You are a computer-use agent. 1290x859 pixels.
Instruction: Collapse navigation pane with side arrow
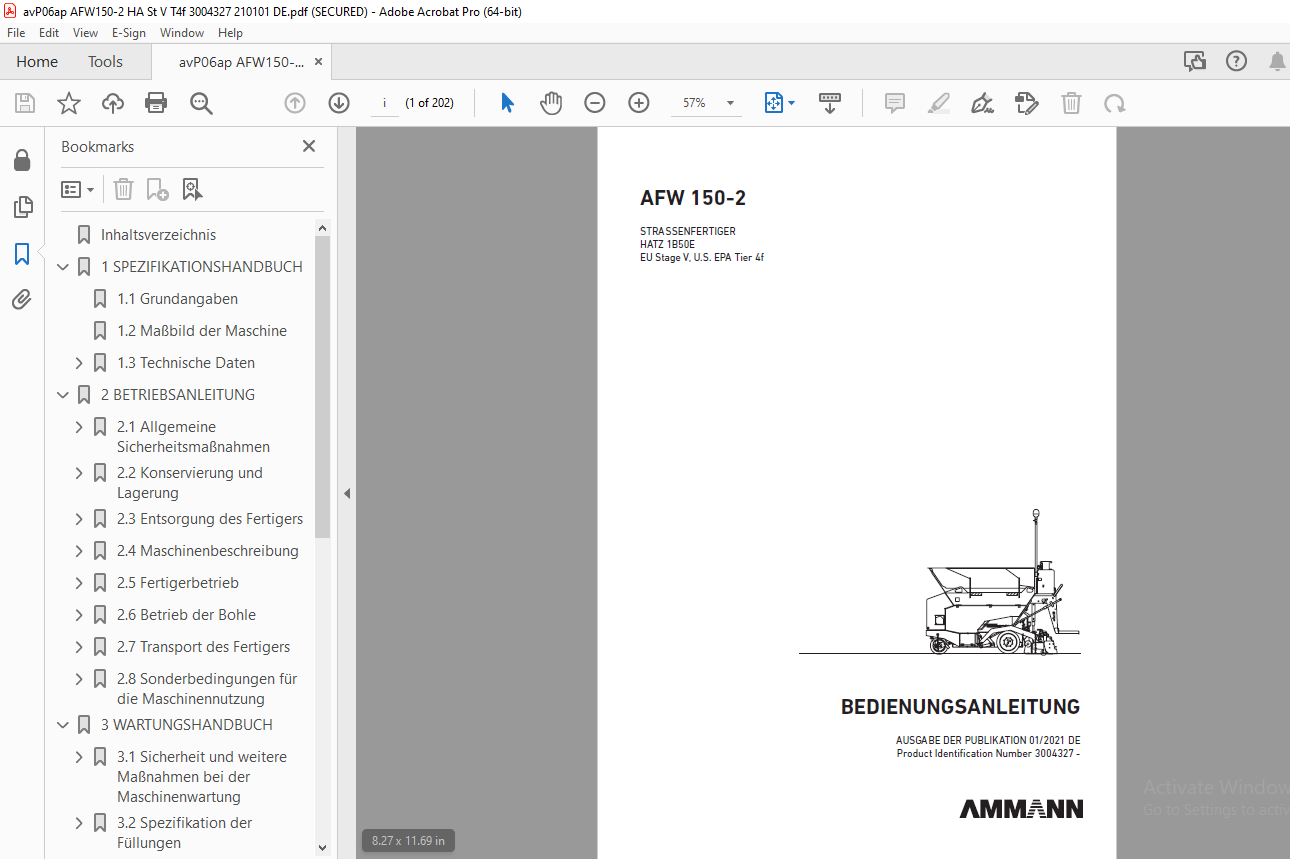coord(347,493)
